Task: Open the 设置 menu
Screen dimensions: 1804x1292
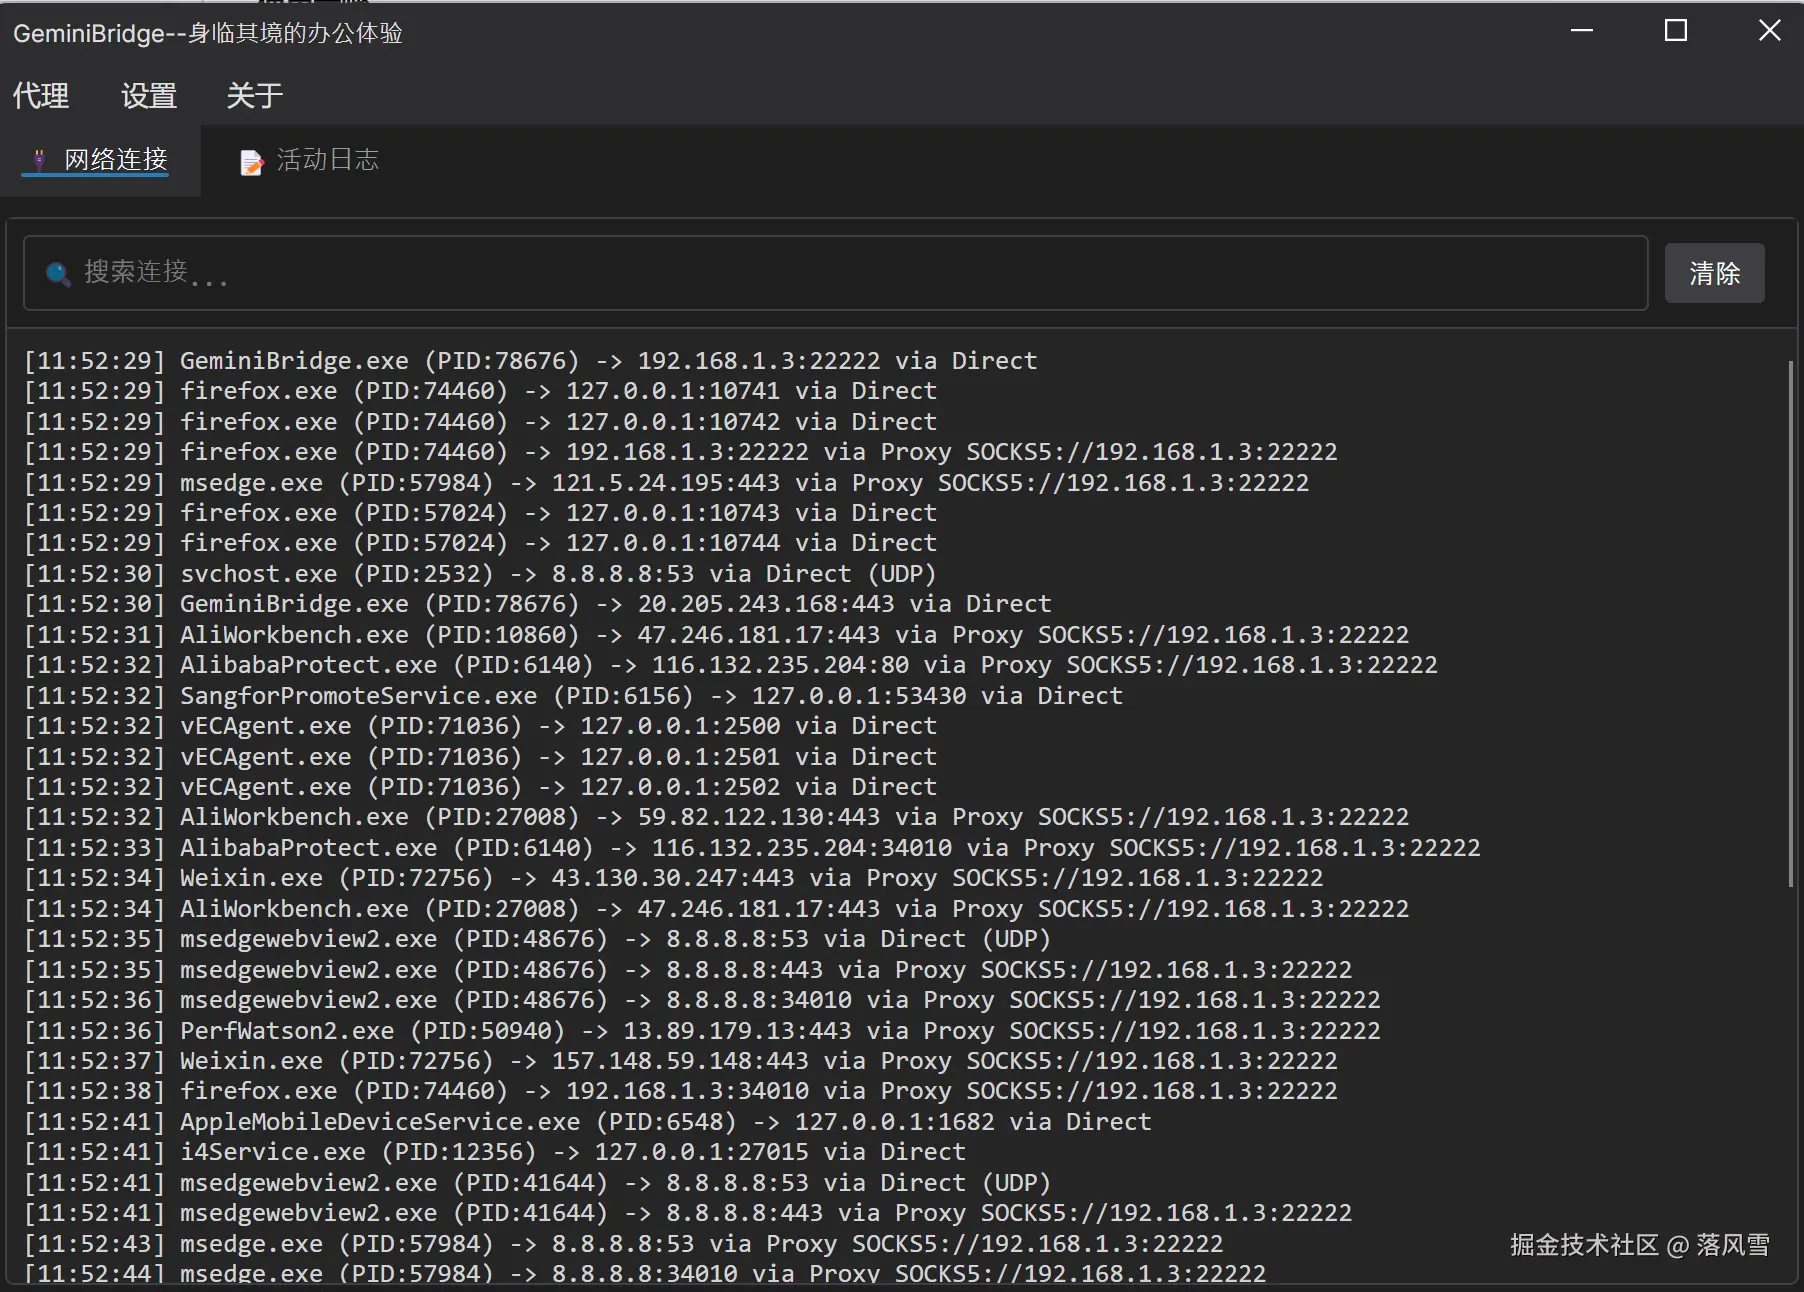Action: coord(149,96)
